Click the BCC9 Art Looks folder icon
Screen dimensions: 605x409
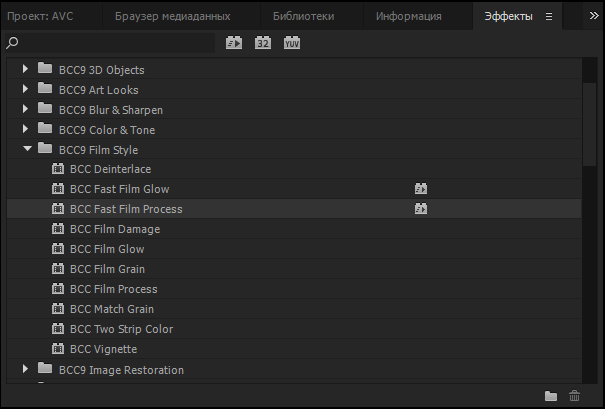click(x=45, y=88)
